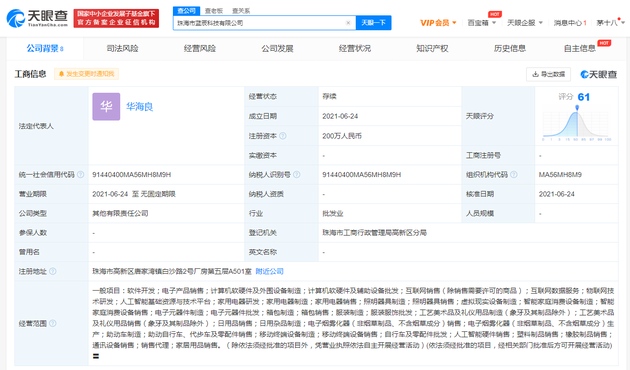630x370 pixels.
Task: Open the 司法风险 tab
Action: click(x=123, y=49)
